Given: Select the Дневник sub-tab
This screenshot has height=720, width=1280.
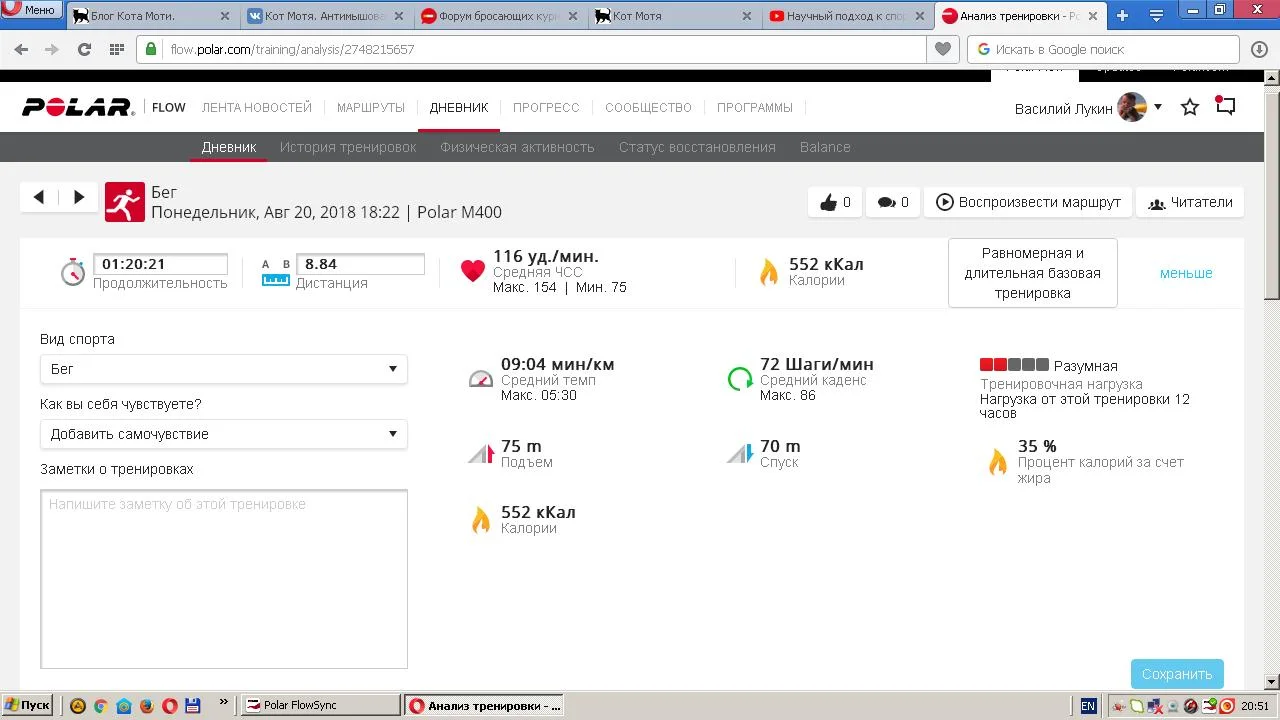Looking at the screenshot, I should [229, 147].
